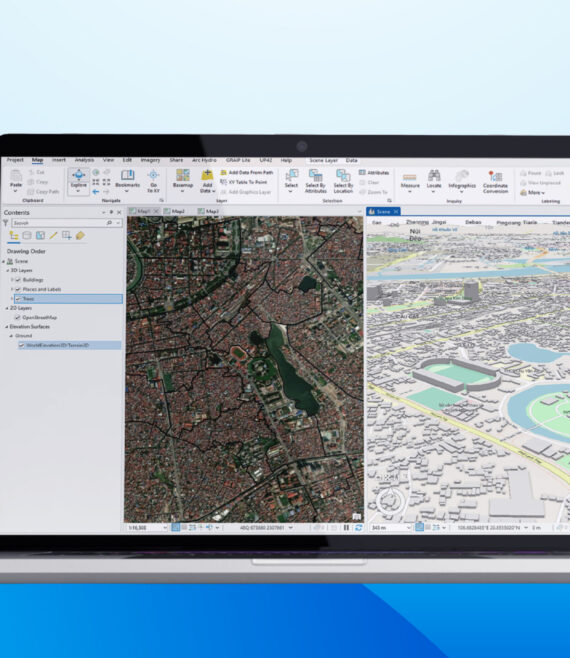Refresh the 2D map view
570x658 pixels.
tap(358, 527)
